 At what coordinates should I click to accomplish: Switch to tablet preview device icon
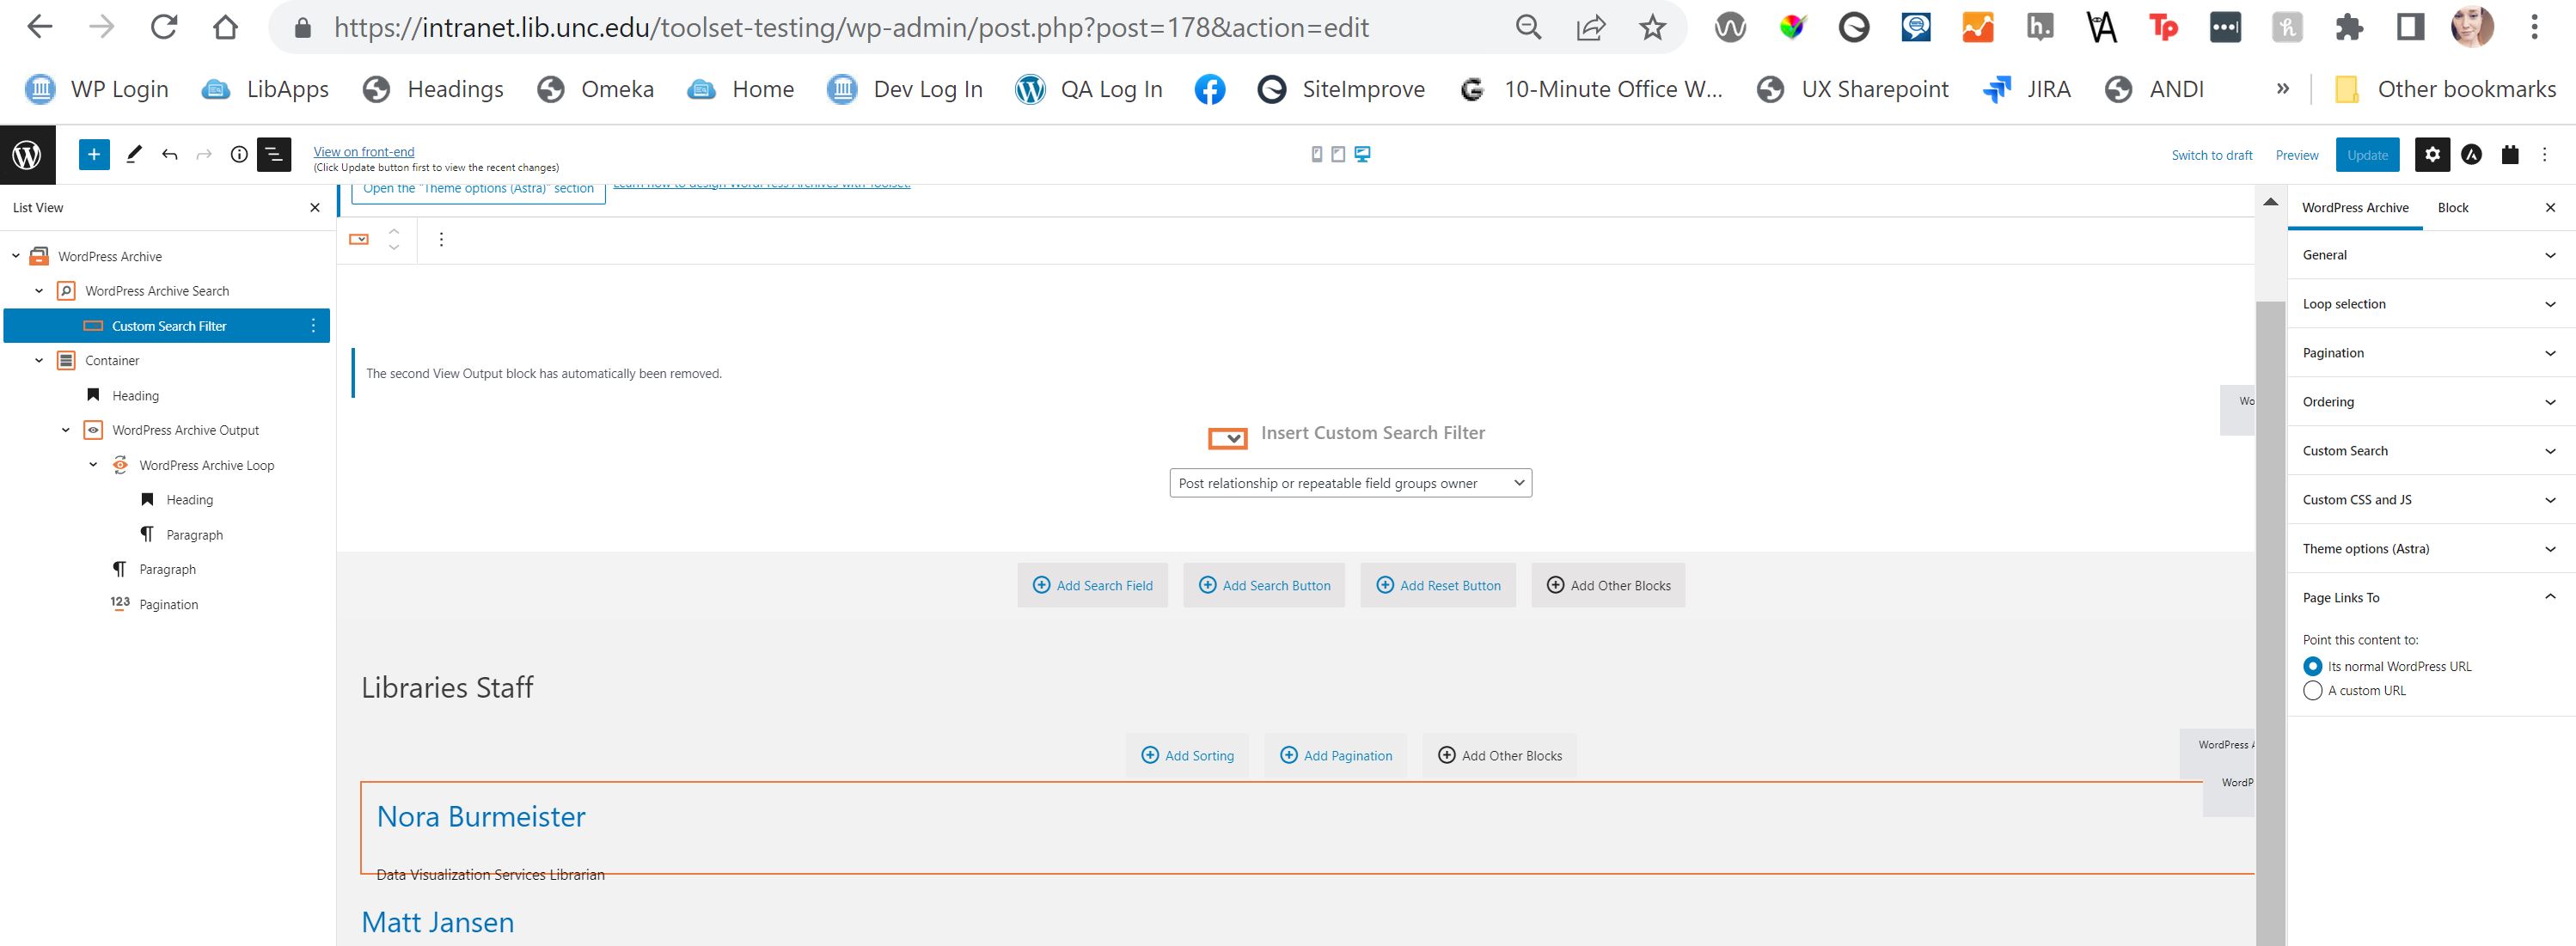click(1338, 154)
